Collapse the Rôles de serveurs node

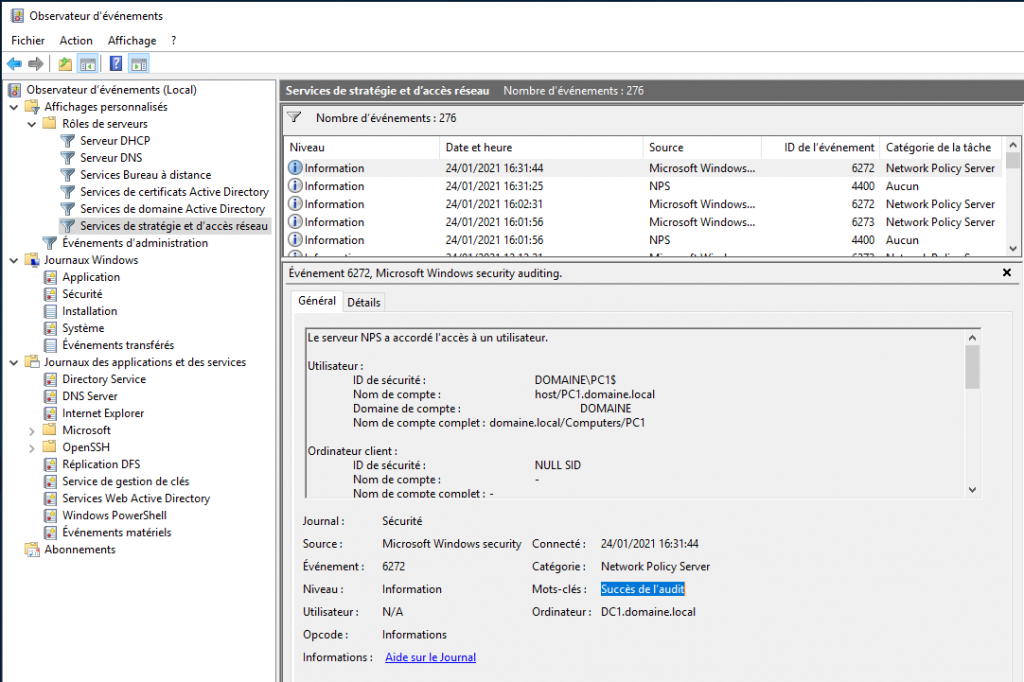coord(31,123)
